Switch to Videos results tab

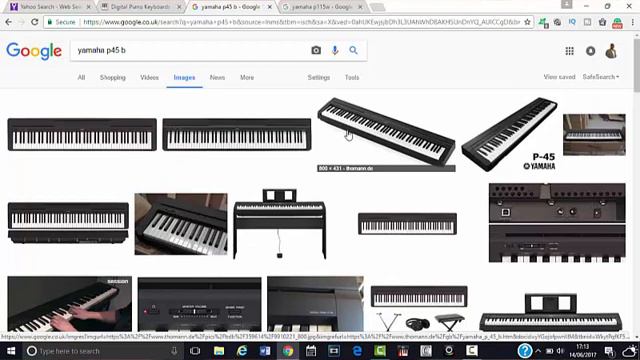[149, 78]
